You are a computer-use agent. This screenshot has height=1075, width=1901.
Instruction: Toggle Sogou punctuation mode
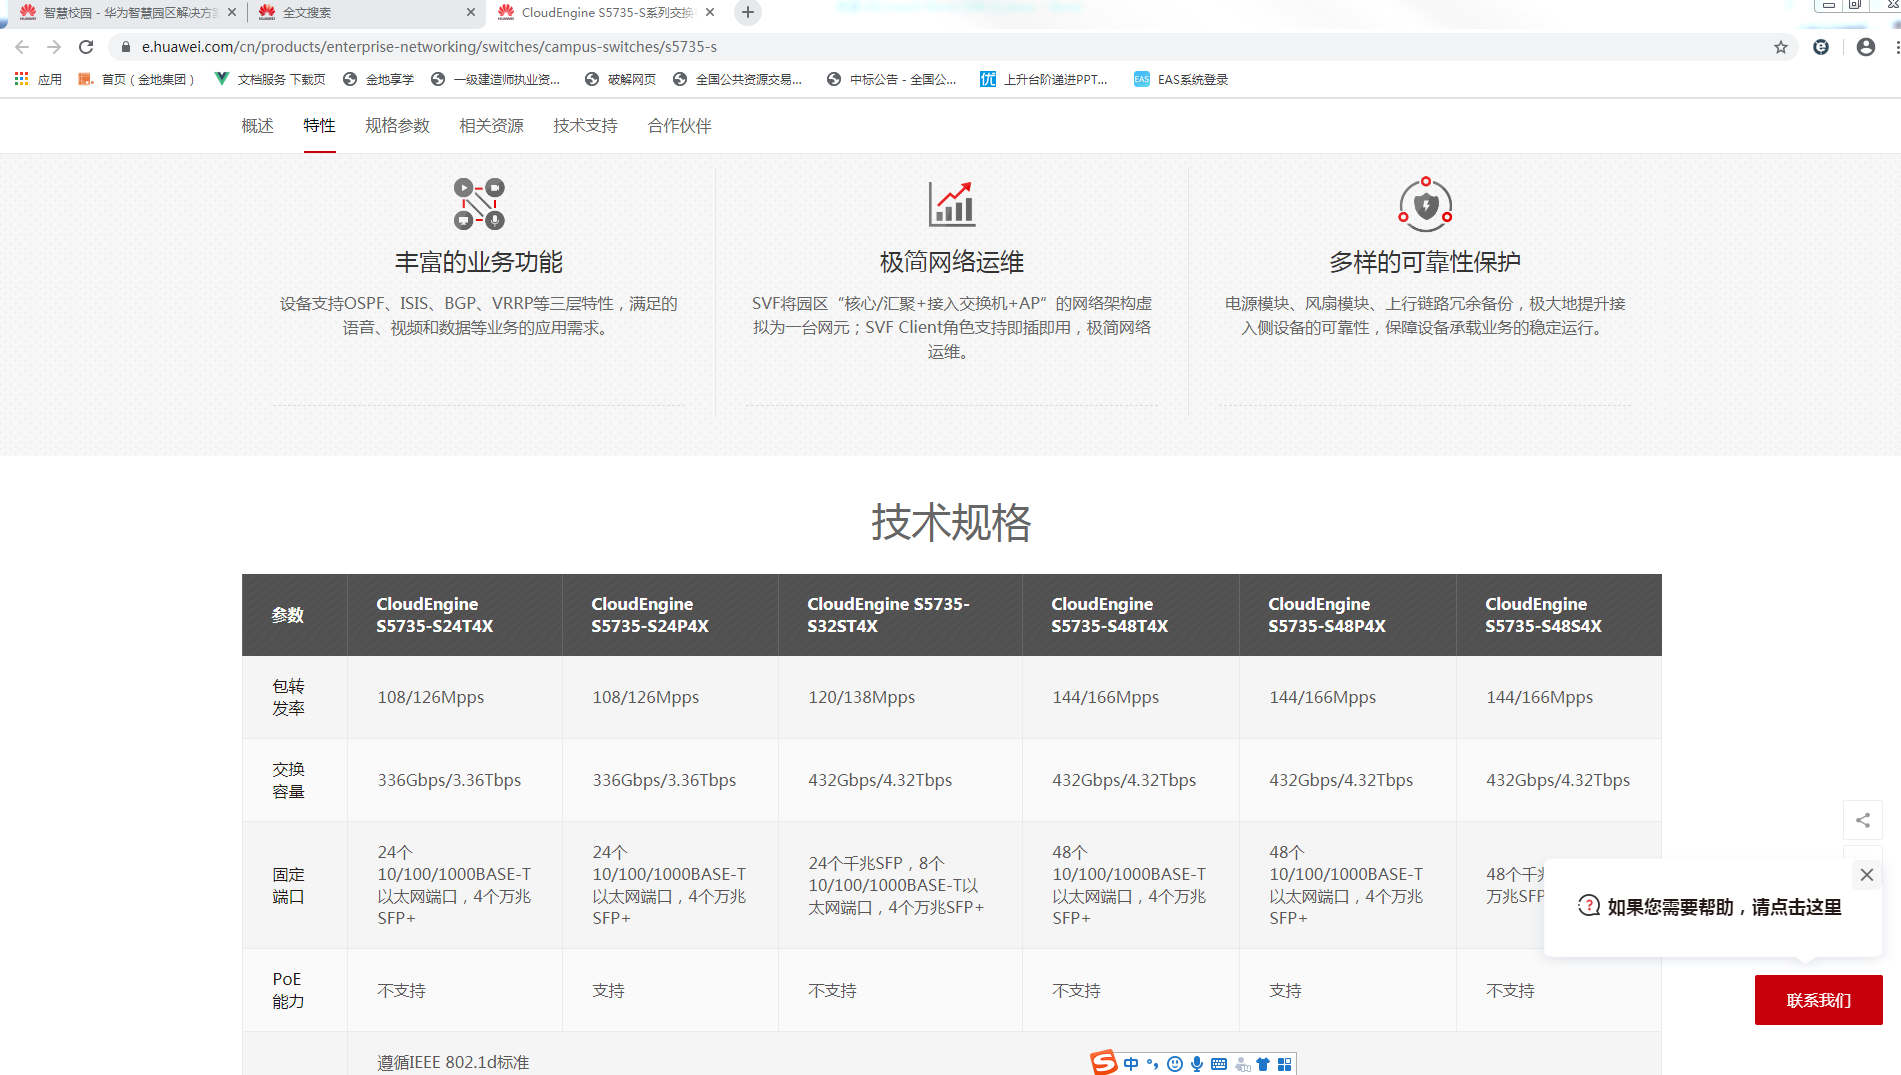pos(1152,1064)
